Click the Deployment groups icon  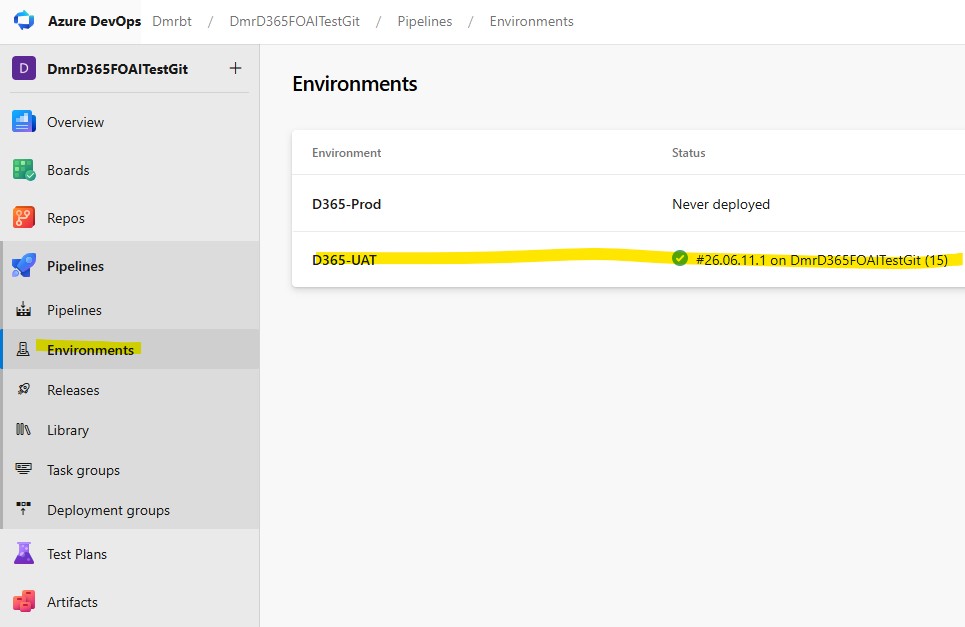(x=23, y=508)
